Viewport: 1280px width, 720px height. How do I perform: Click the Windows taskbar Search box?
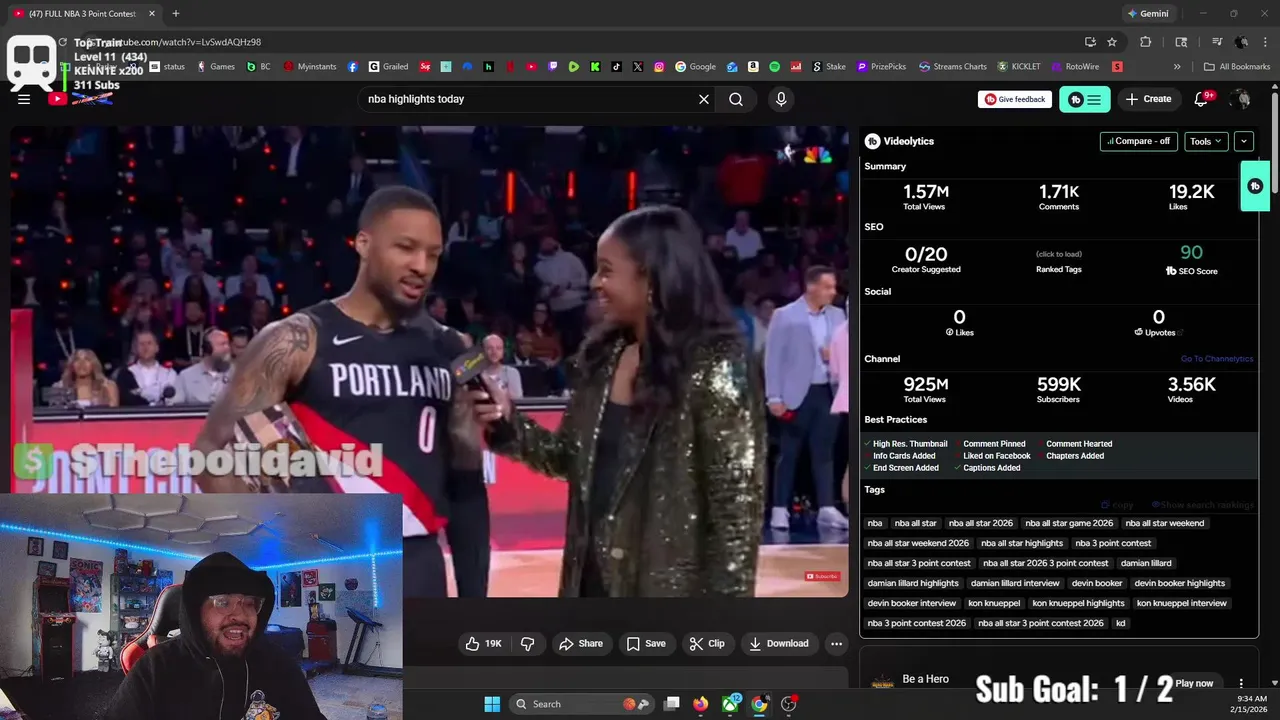click(584, 704)
